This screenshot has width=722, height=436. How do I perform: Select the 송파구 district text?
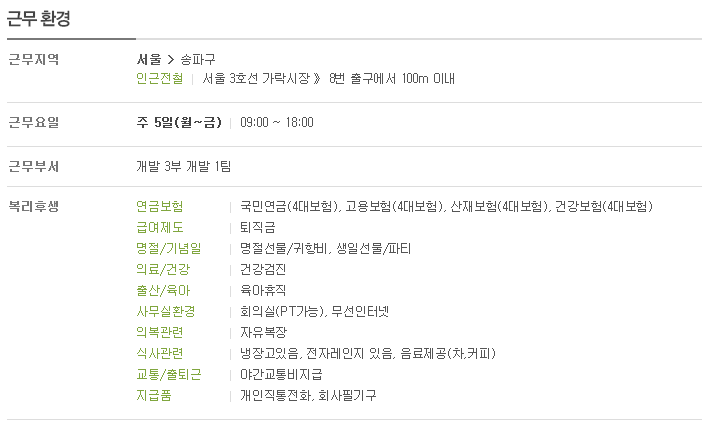198,59
